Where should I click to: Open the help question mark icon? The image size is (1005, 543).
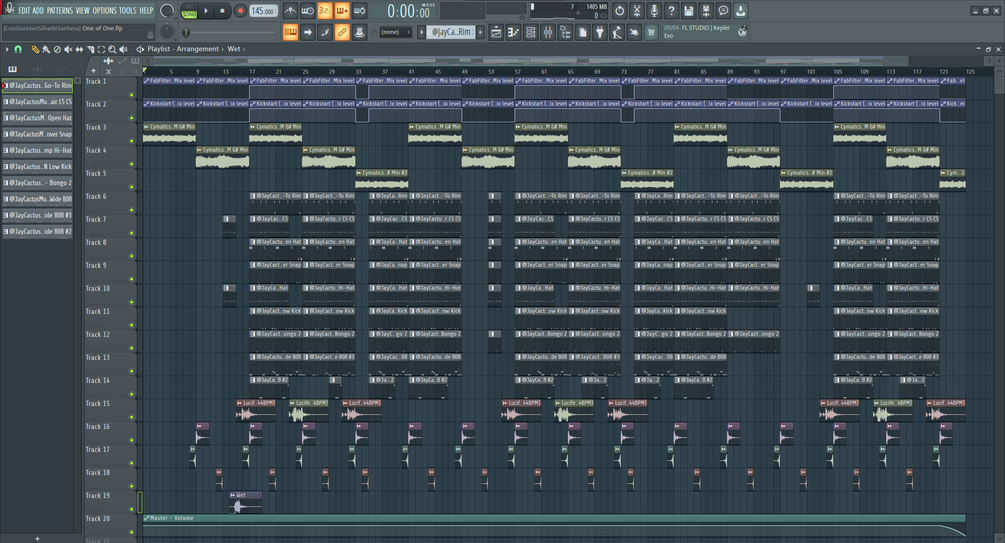[671, 11]
